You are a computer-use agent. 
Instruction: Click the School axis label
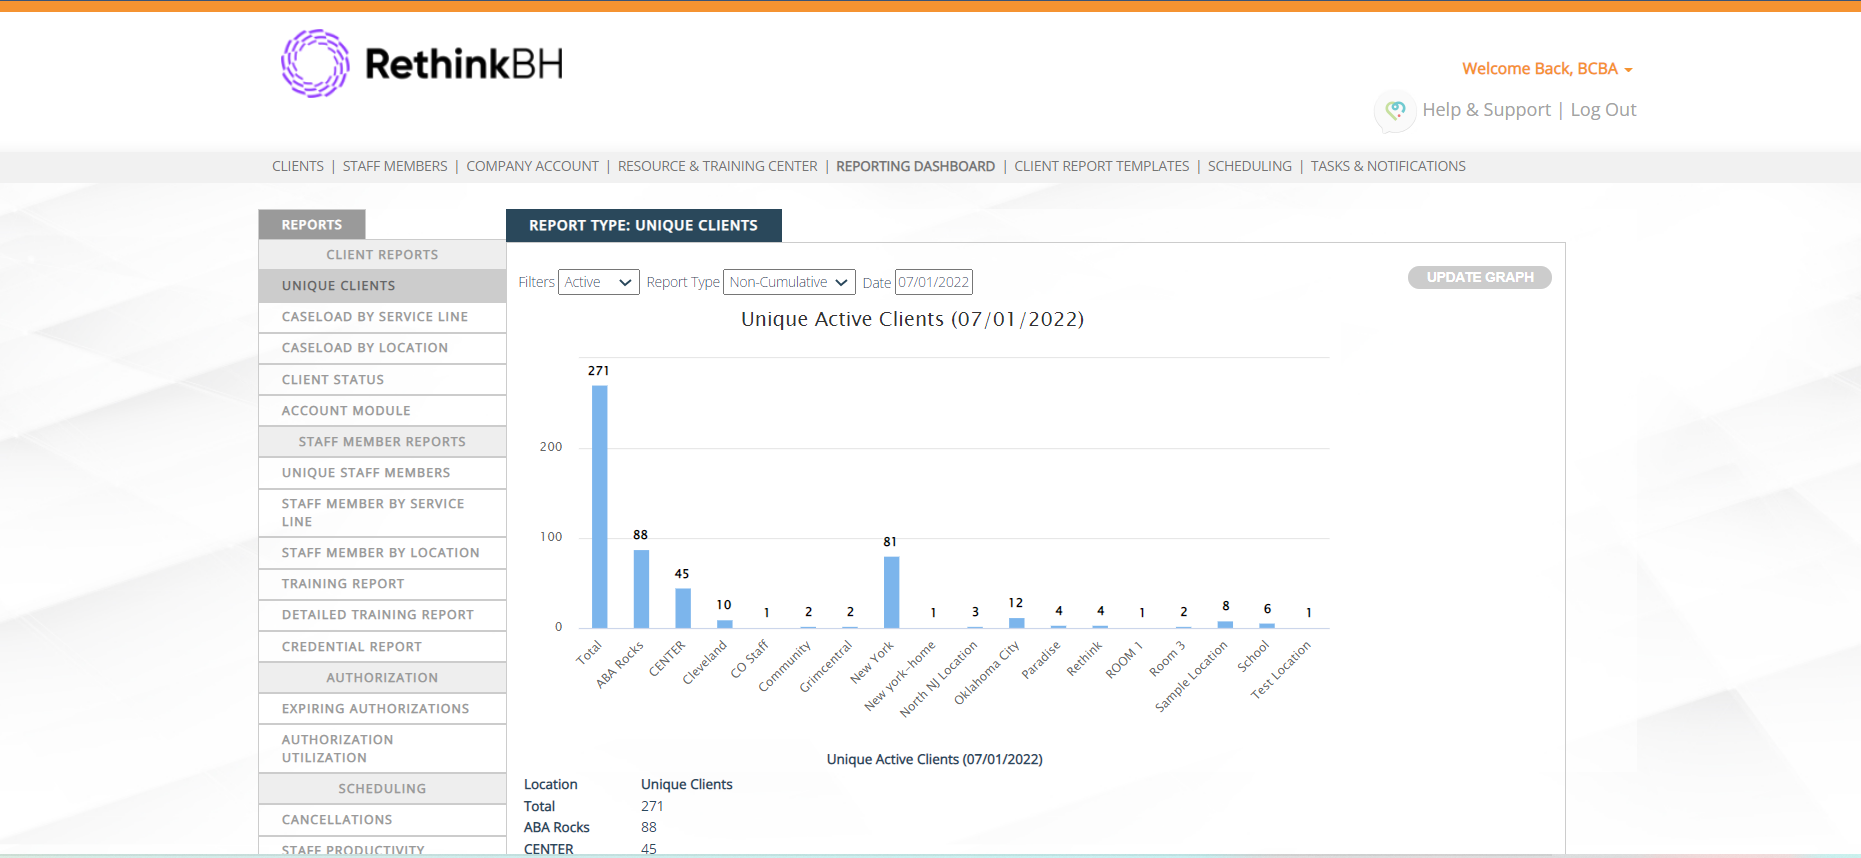click(1253, 656)
